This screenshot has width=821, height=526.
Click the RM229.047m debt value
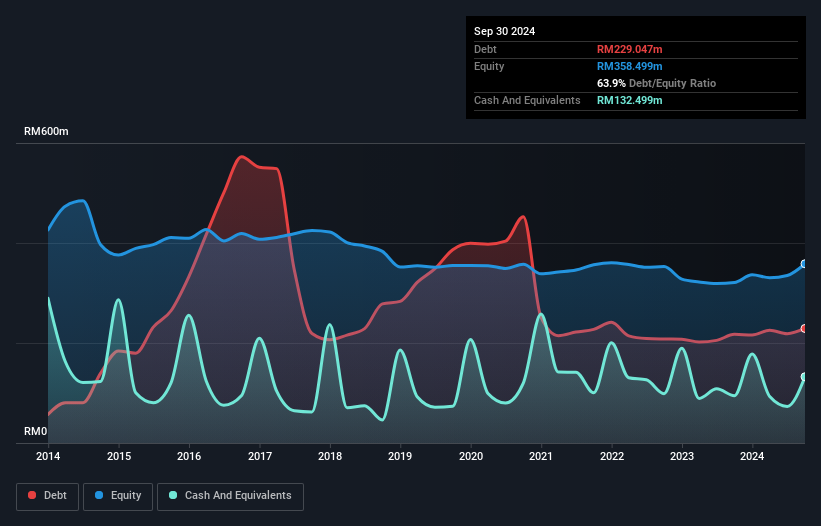tap(629, 49)
